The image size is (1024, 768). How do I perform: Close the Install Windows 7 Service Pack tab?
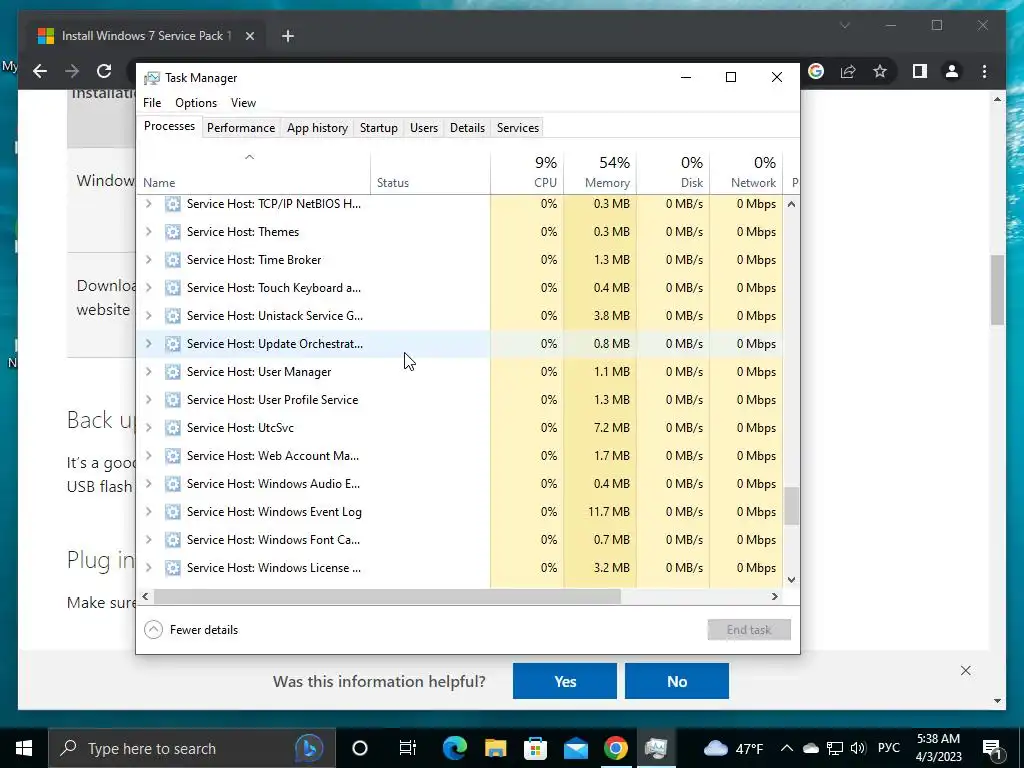[249, 36]
